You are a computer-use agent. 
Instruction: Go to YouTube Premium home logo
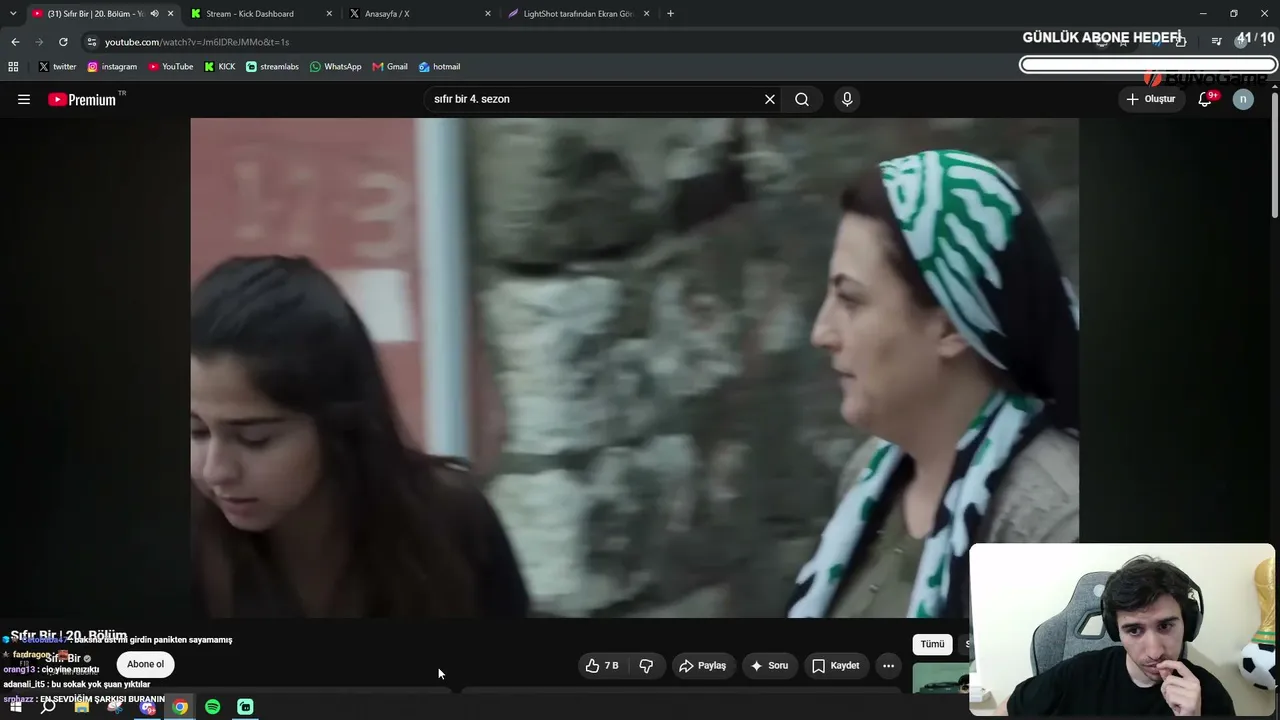82,99
